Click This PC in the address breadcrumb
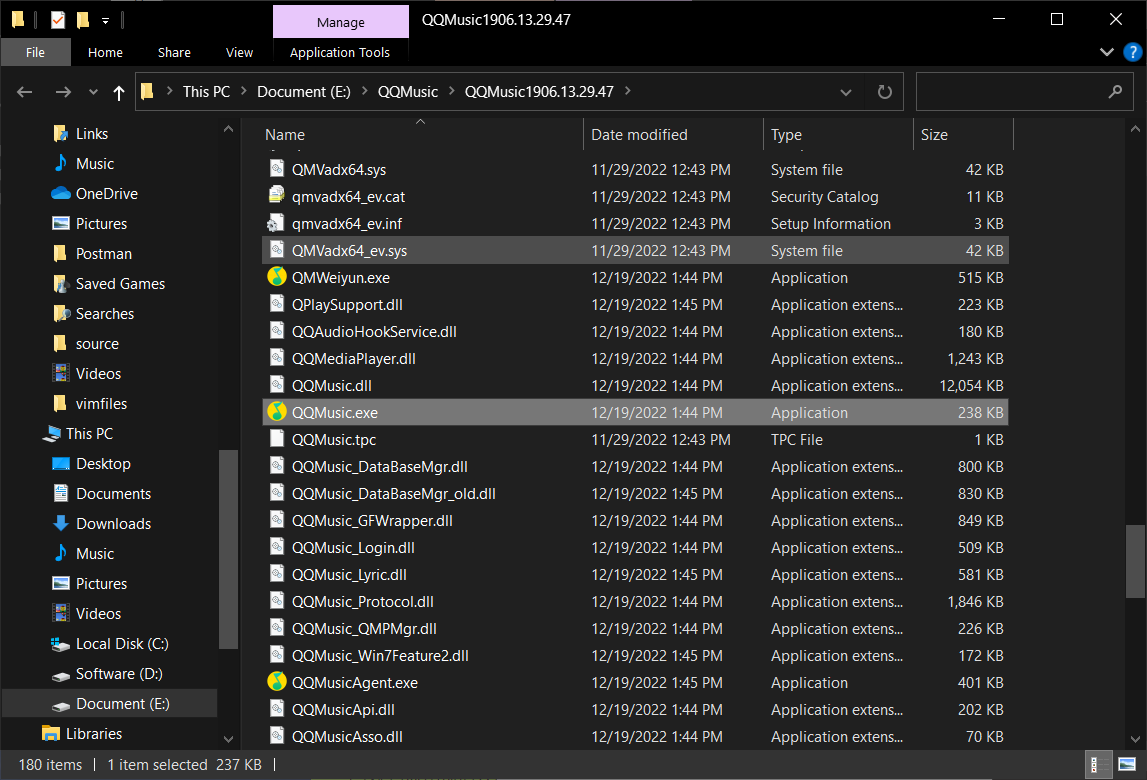The image size is (1147, 780). (206, 91)
